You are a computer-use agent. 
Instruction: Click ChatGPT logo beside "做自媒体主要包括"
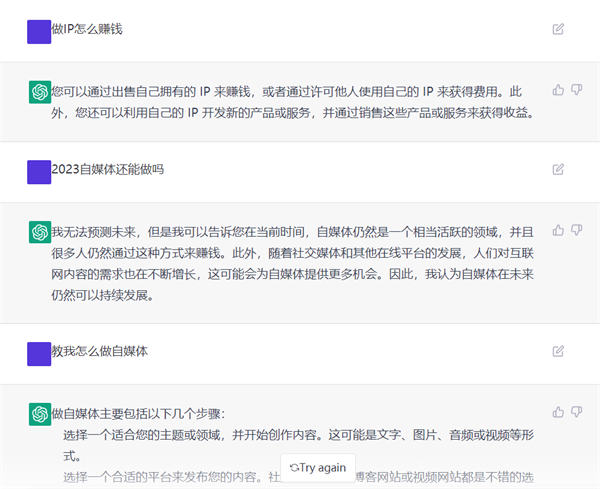[x=40, y=414]
